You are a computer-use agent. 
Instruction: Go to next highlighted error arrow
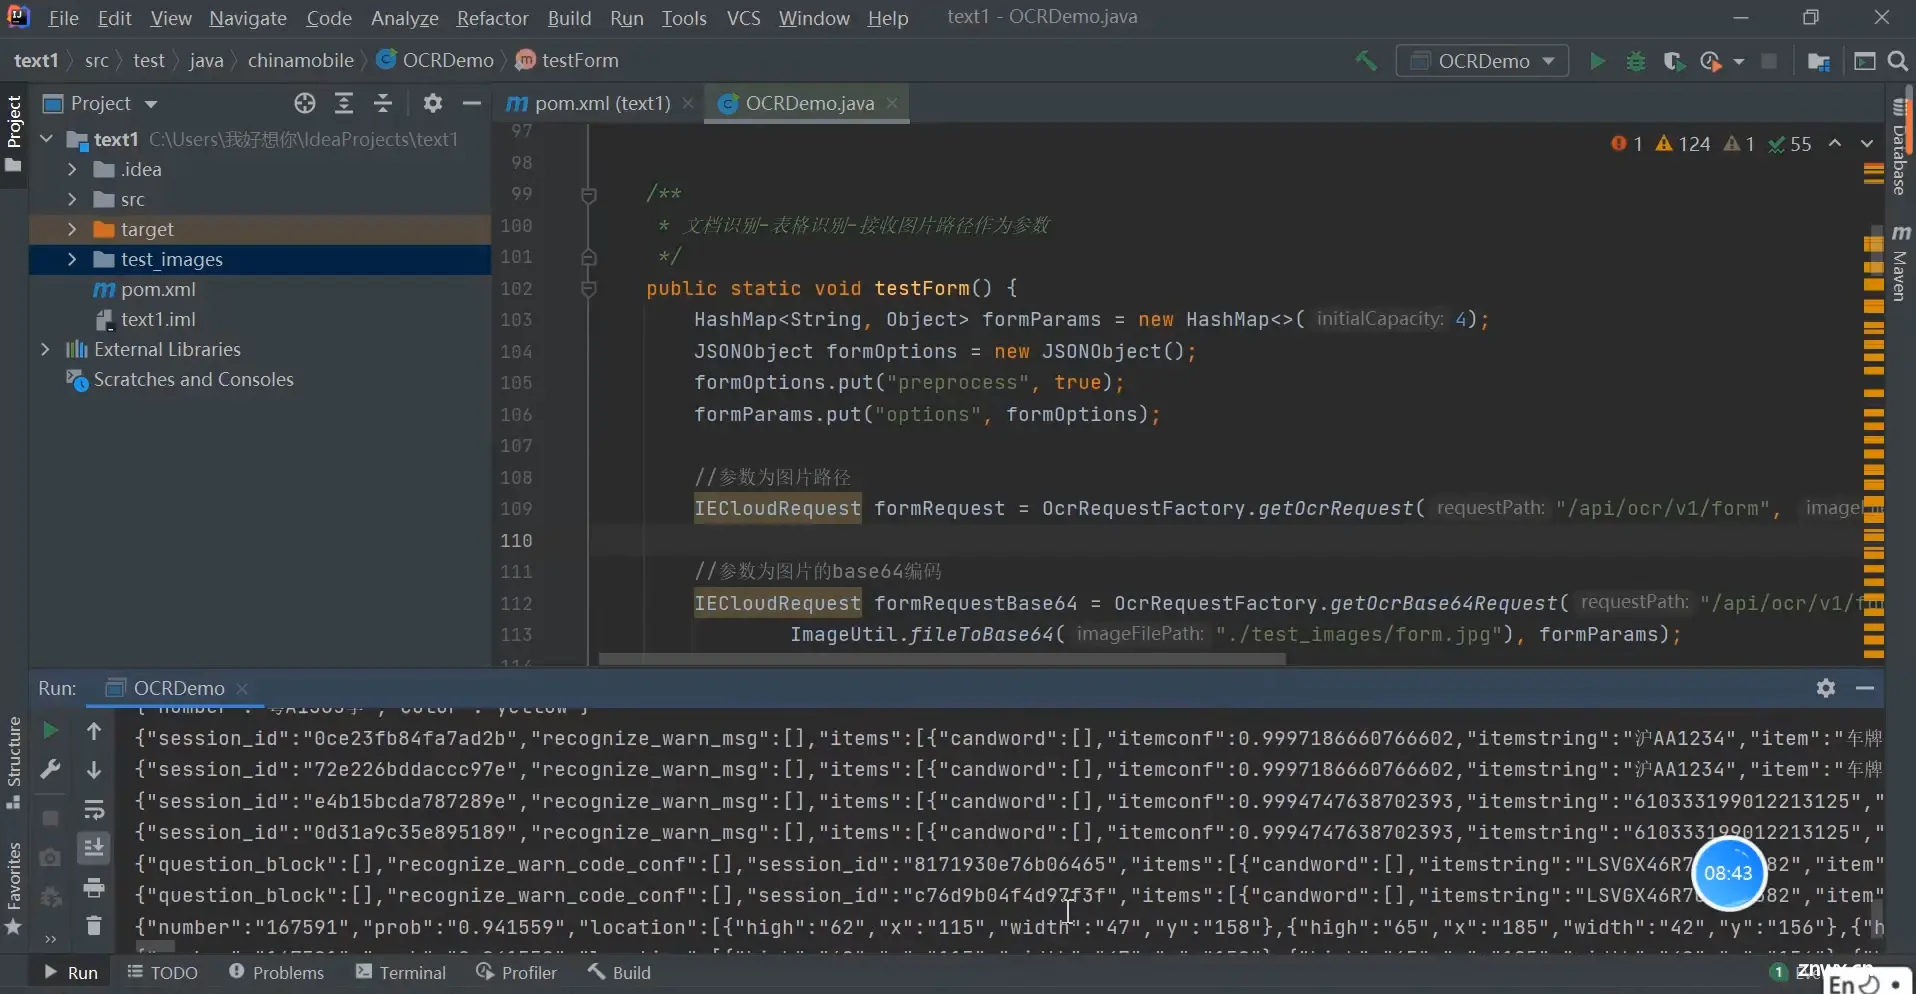1867,144
